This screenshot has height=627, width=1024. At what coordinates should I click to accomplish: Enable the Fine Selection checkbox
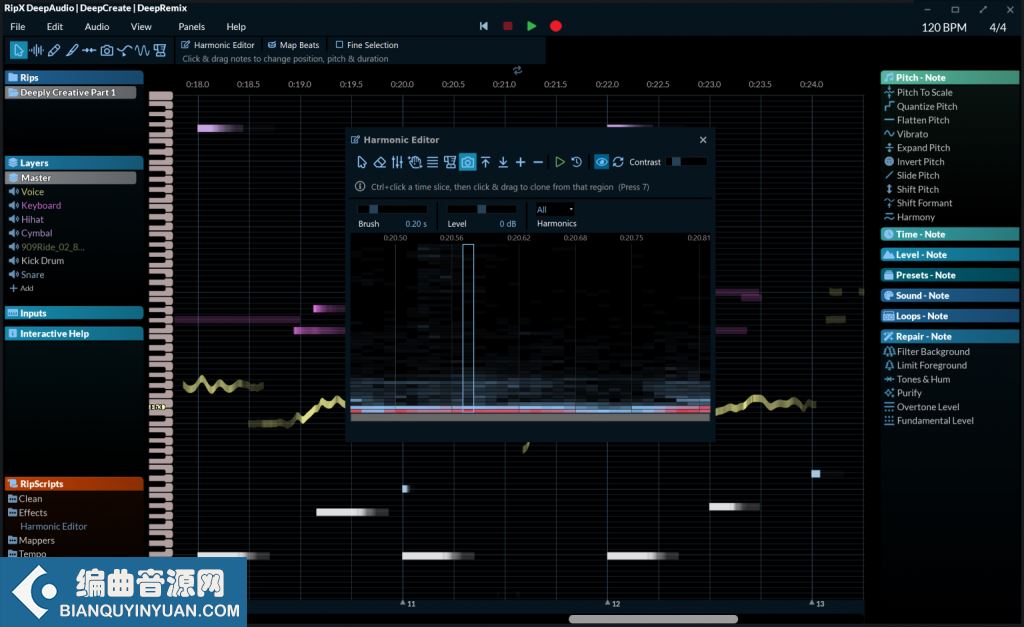pos(339,45)
